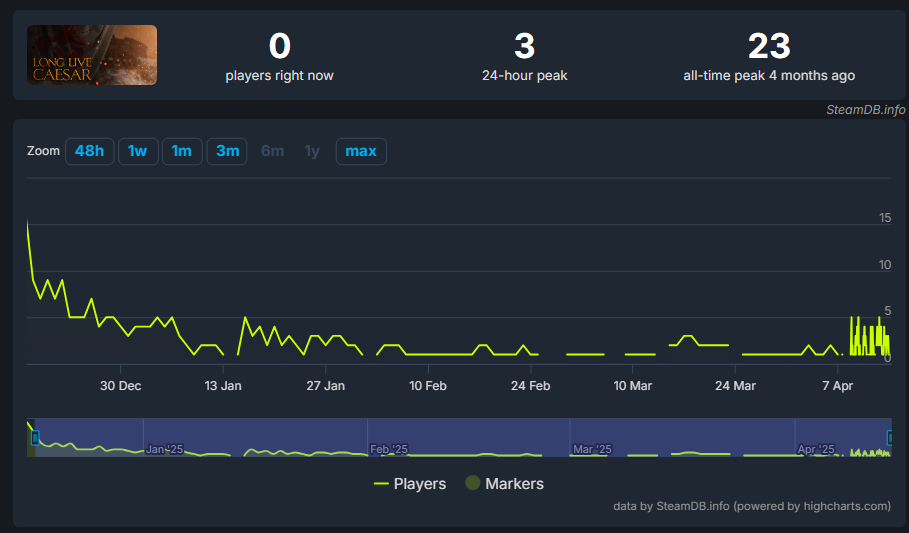Grab the right navigator range handle
Screen dimensions: 909x533
890,438
